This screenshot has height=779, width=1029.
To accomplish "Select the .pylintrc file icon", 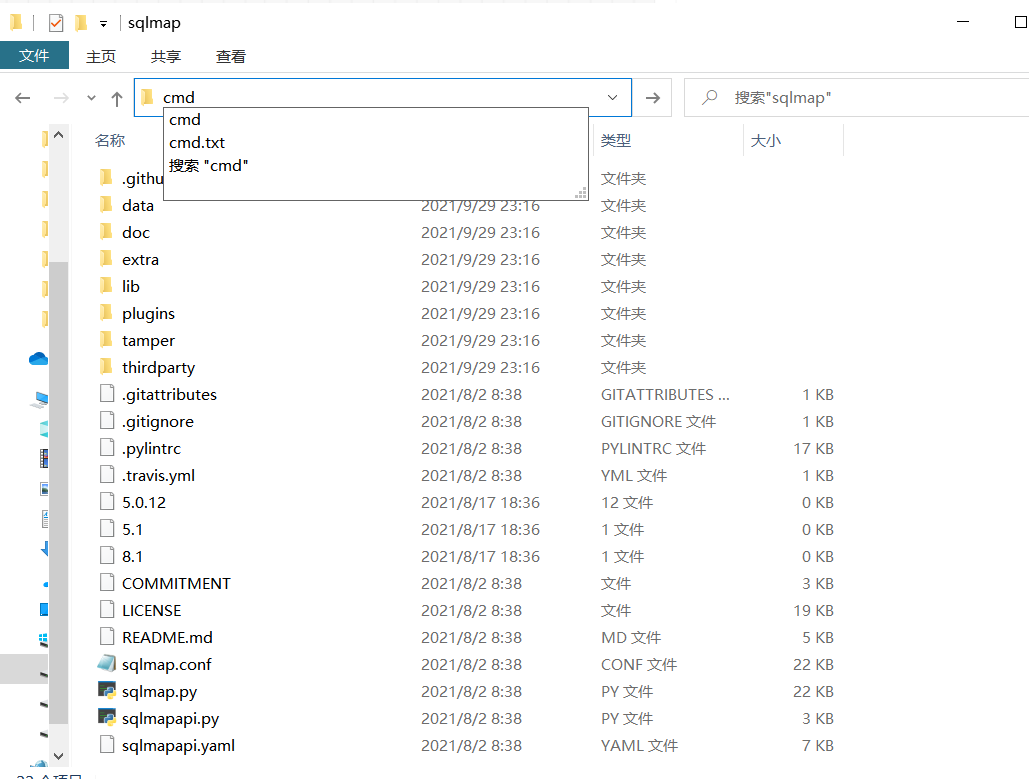I will tap(107, 447).
